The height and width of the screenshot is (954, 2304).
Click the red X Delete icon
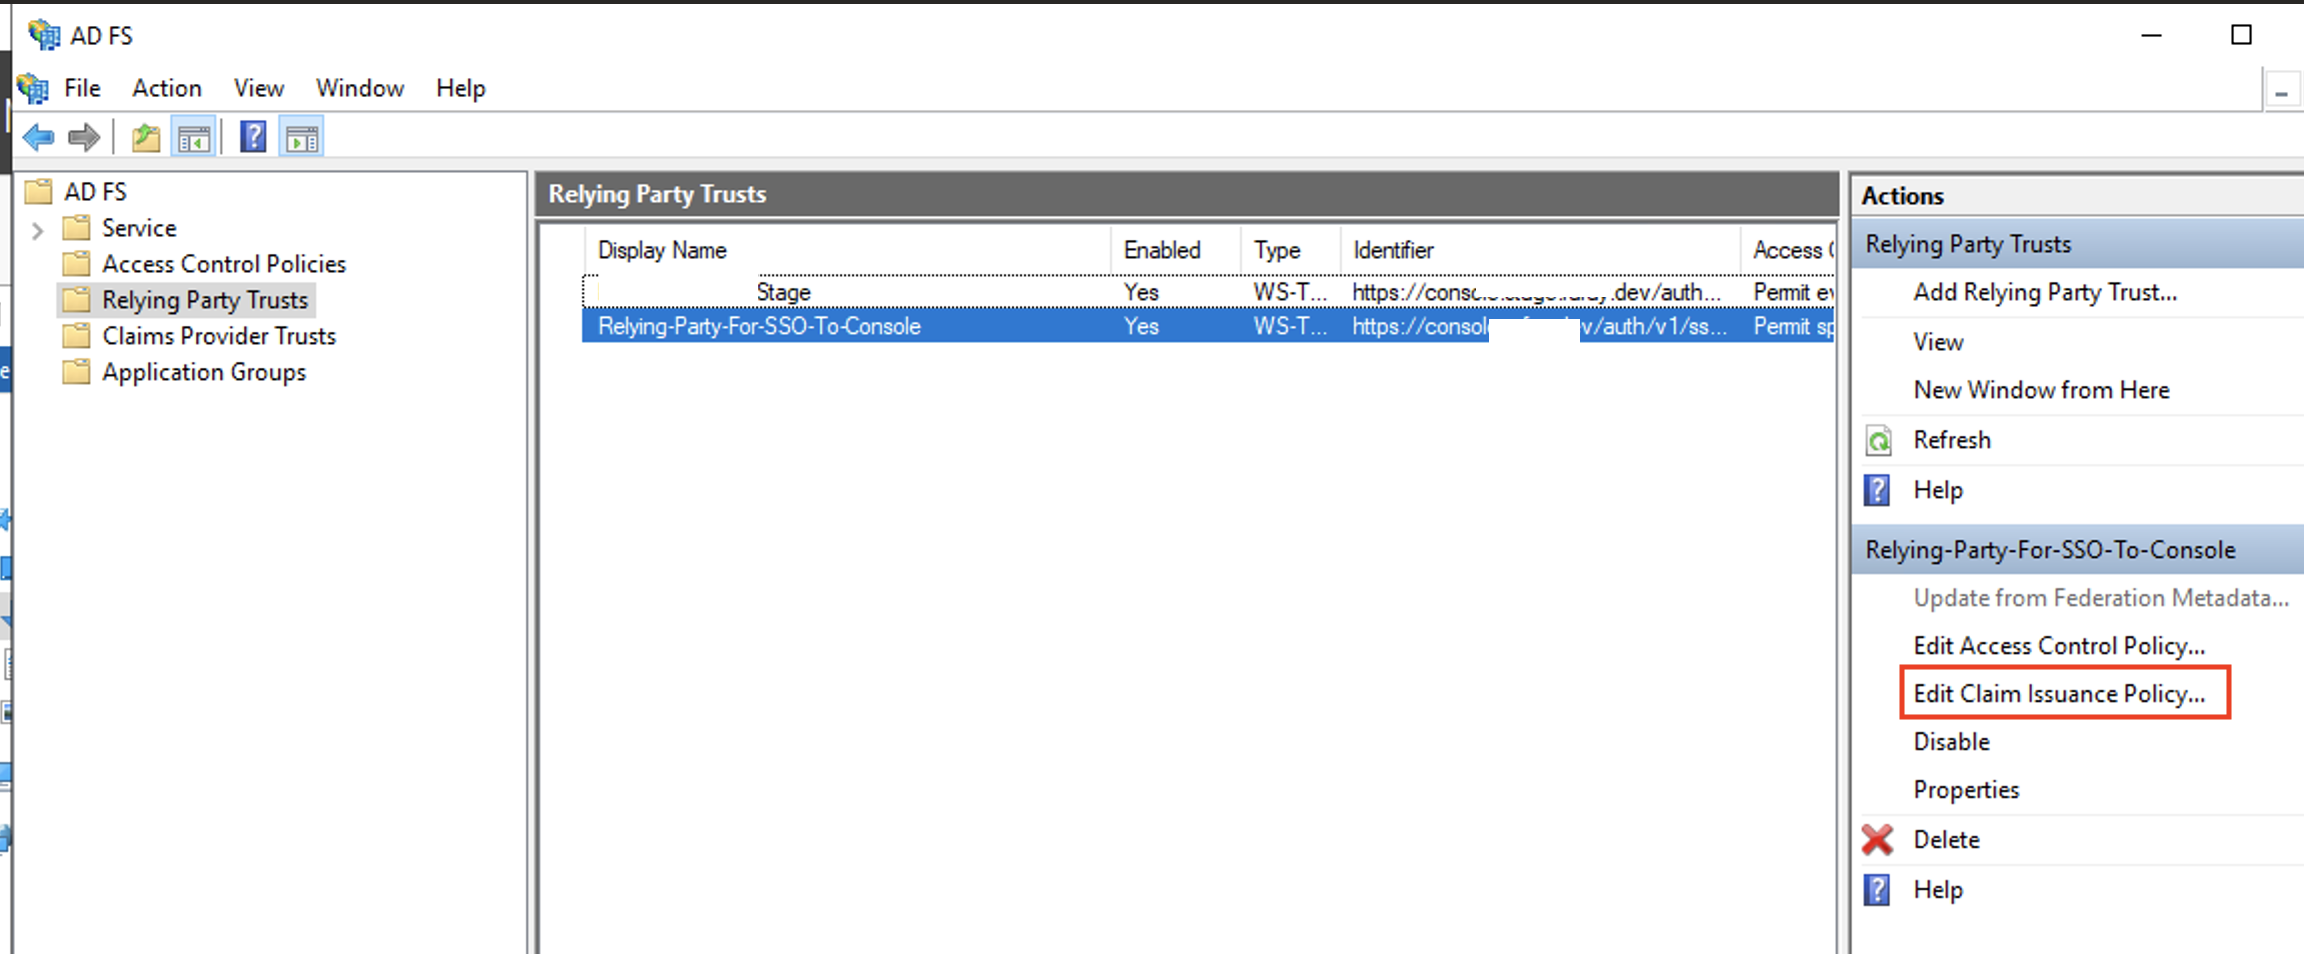coord(1878,839)
